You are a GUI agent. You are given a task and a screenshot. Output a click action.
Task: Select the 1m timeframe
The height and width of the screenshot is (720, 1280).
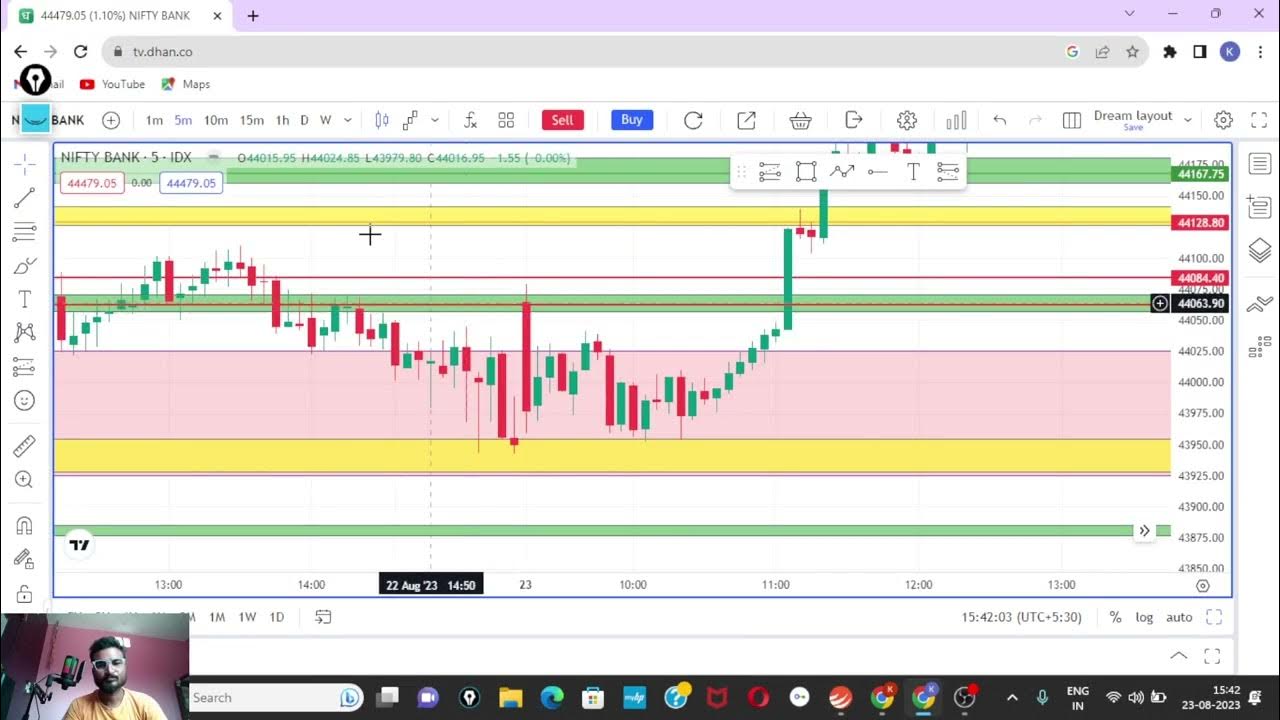[x=154, y=120]
